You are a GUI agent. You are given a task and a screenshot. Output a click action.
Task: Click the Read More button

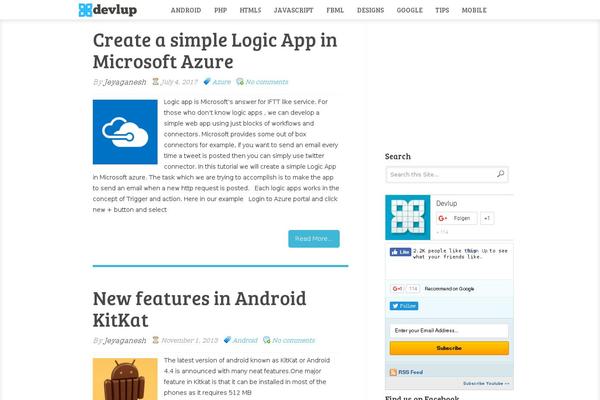point(314,239)
